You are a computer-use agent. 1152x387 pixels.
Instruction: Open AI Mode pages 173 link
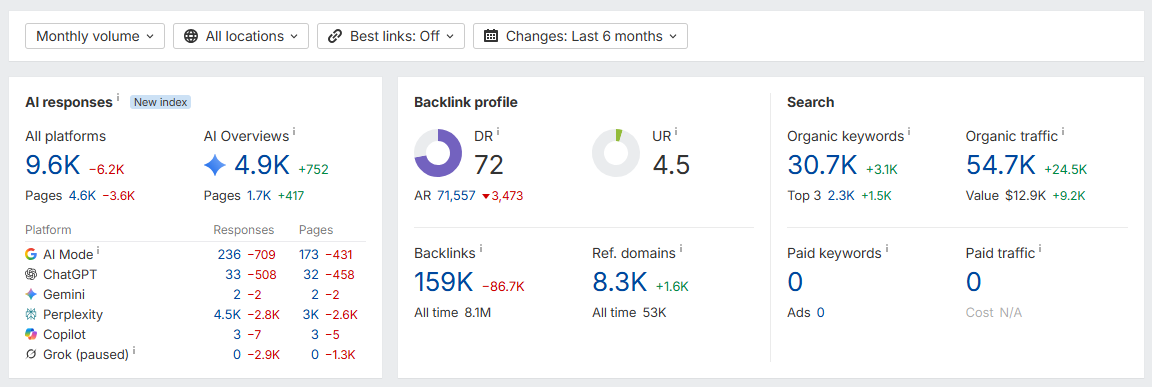[x=309, y=255]
